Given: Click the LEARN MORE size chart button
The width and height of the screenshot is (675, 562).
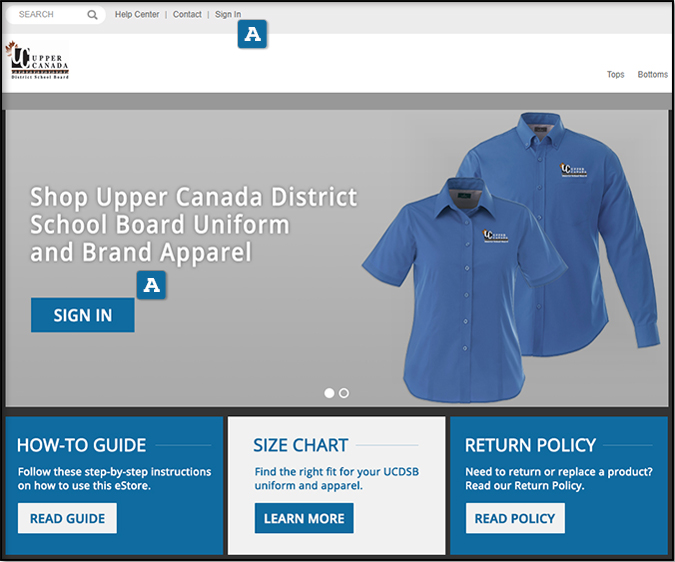Looking at the screenshot, I should 304,518.
